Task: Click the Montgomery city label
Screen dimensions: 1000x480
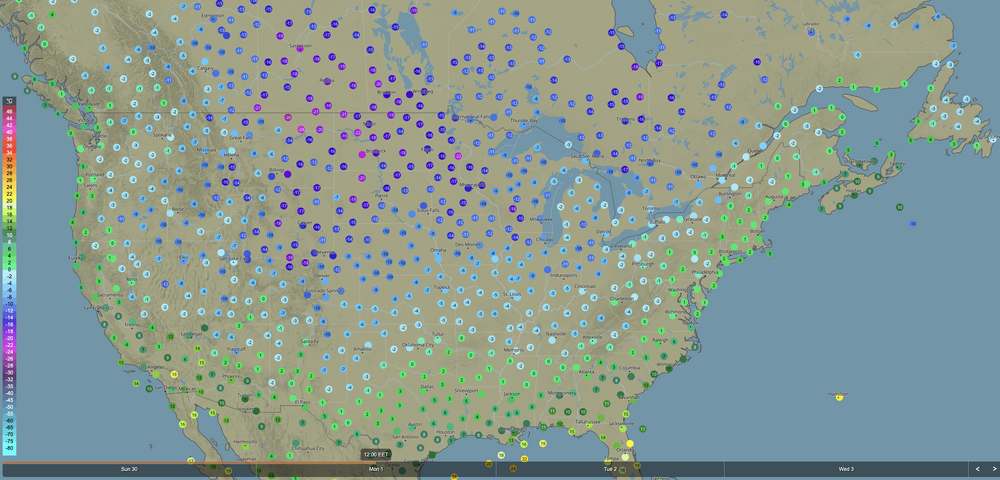Action: pyautogui.click(x=563, y=393)
